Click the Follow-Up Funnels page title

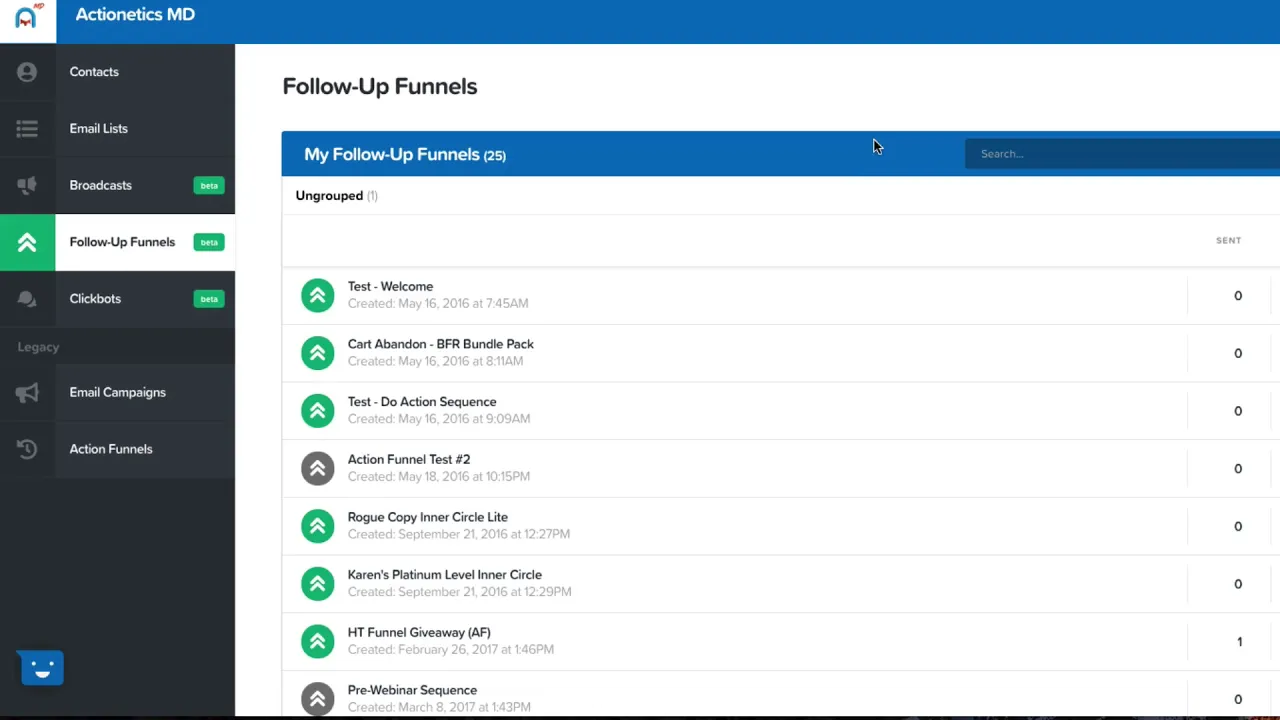(380, 87)
